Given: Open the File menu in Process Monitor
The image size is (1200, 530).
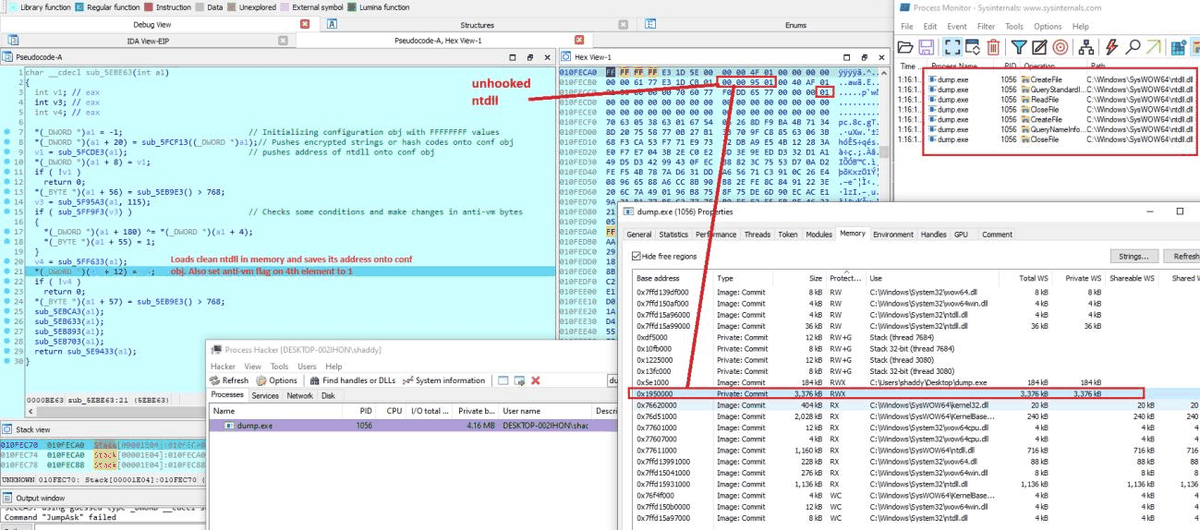Looking at the screenshot, I should point(907,27).
